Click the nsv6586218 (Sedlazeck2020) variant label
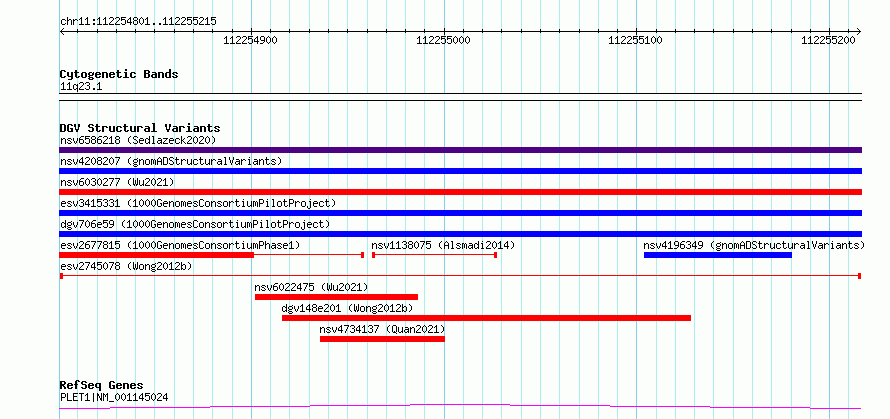The width and height of the screenshot is (890, 419). click(138, 140)
